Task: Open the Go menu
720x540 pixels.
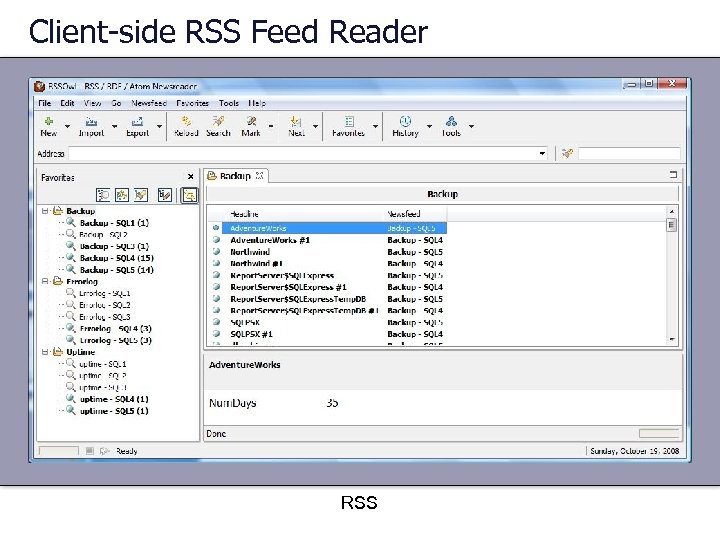Action: point(116,103)
